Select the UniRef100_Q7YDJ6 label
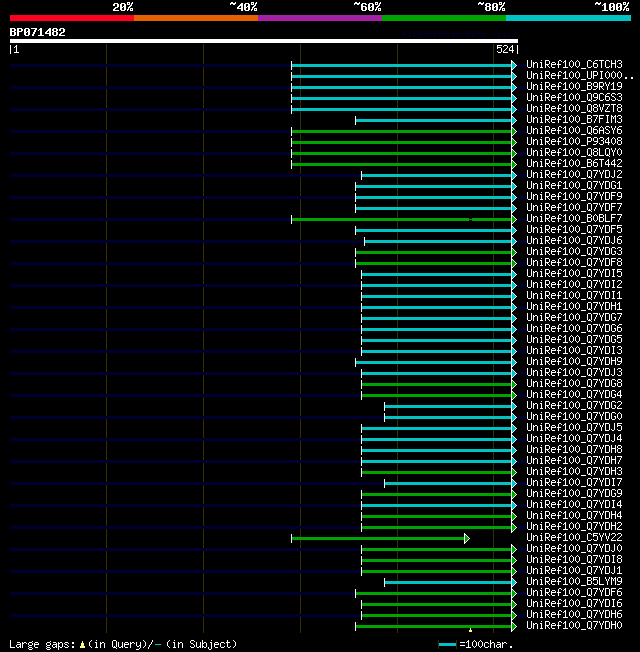Screen dimensions: 640x652 coord(574,240)
